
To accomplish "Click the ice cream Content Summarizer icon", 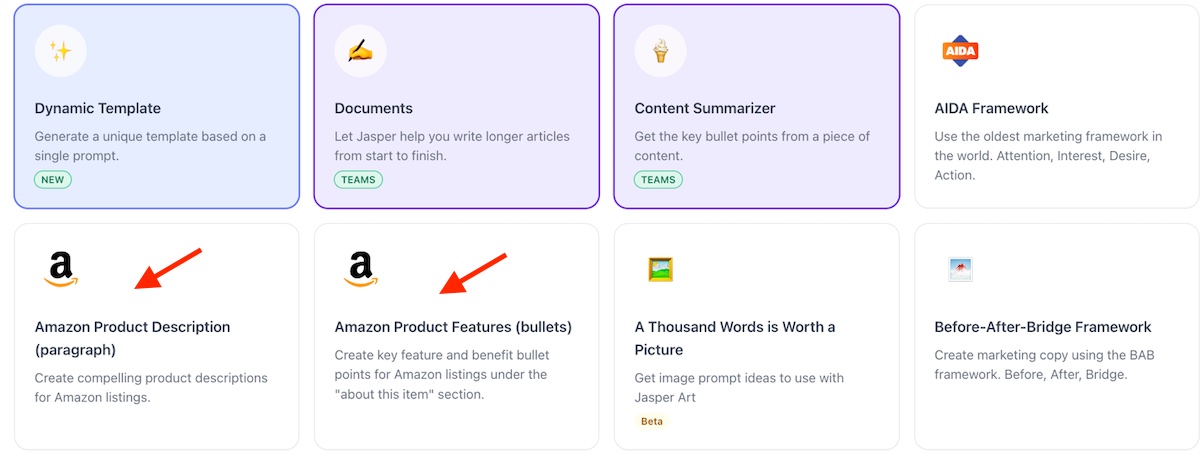I will point(660,51).
